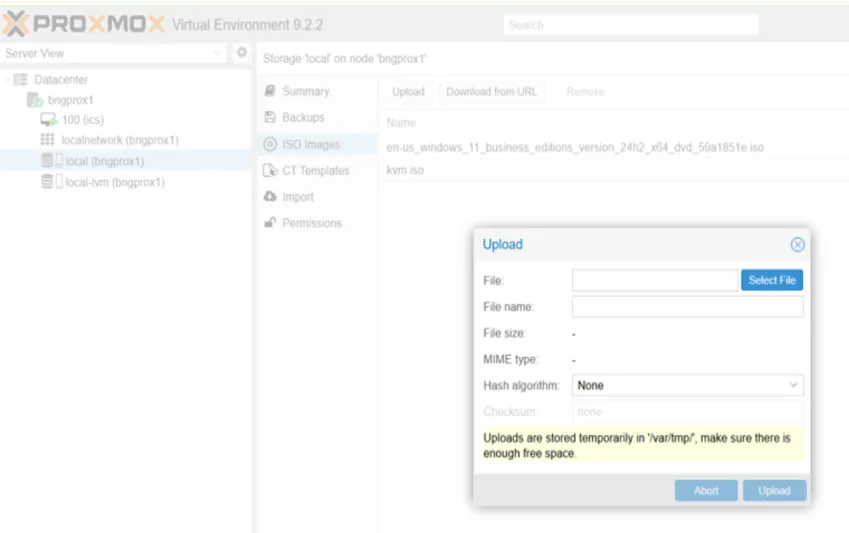Open the Backups tab
849x533 pixels.
(318, 117)
